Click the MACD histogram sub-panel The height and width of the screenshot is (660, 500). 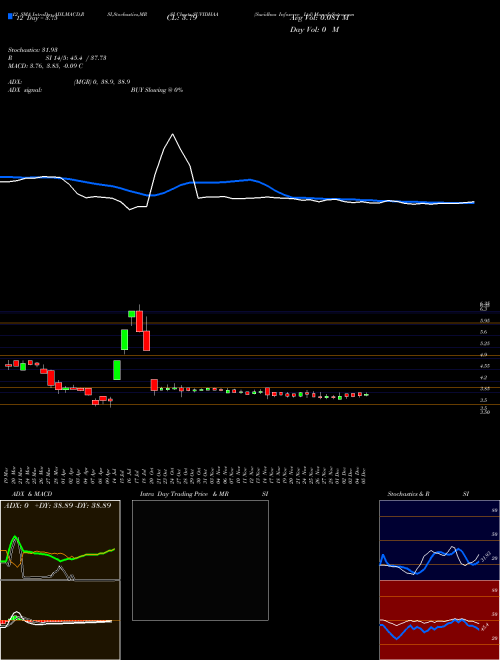(x=60, y=620)
